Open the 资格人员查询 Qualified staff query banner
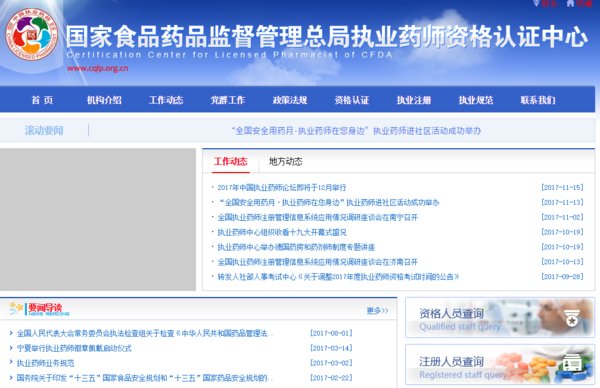Viewport: 600px width, 388px height. (x=500, y=318)
